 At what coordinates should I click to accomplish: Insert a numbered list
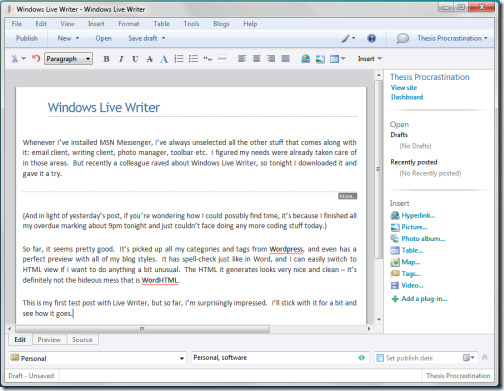click(x=179, y=59)
